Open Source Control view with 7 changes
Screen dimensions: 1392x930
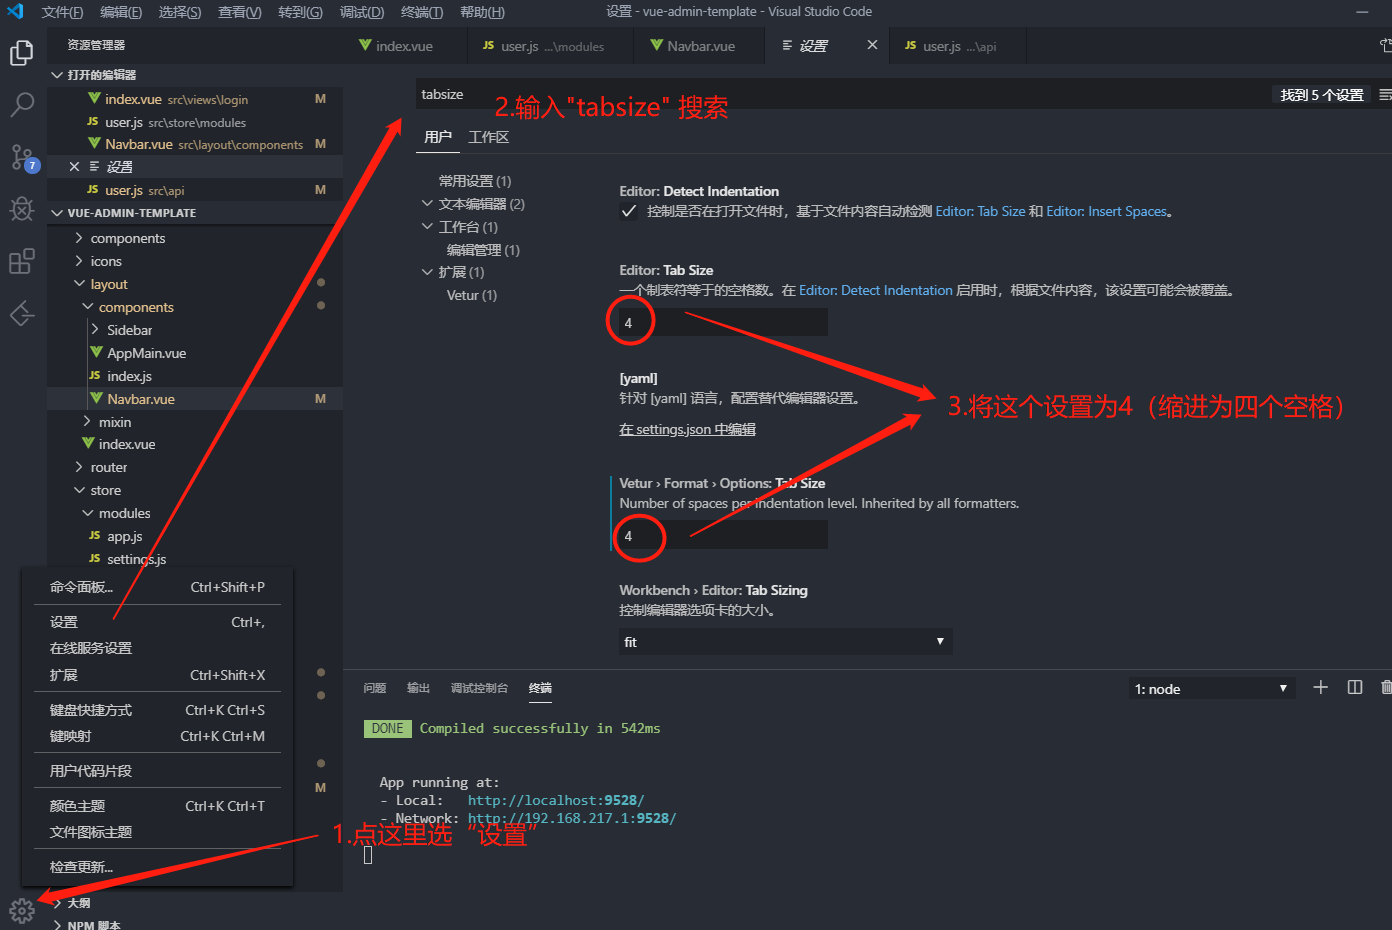pyautogui.click(x=22, y=157)
